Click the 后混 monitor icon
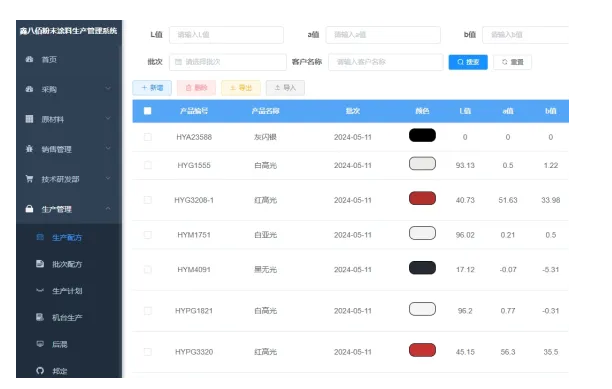This screenshot has width=612, height=389. coord(40,344)
